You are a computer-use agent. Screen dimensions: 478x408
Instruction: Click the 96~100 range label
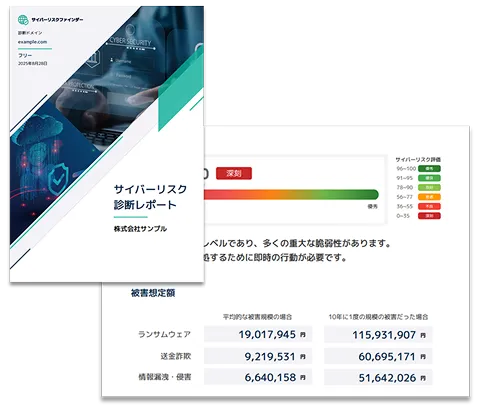coord(406,169)
